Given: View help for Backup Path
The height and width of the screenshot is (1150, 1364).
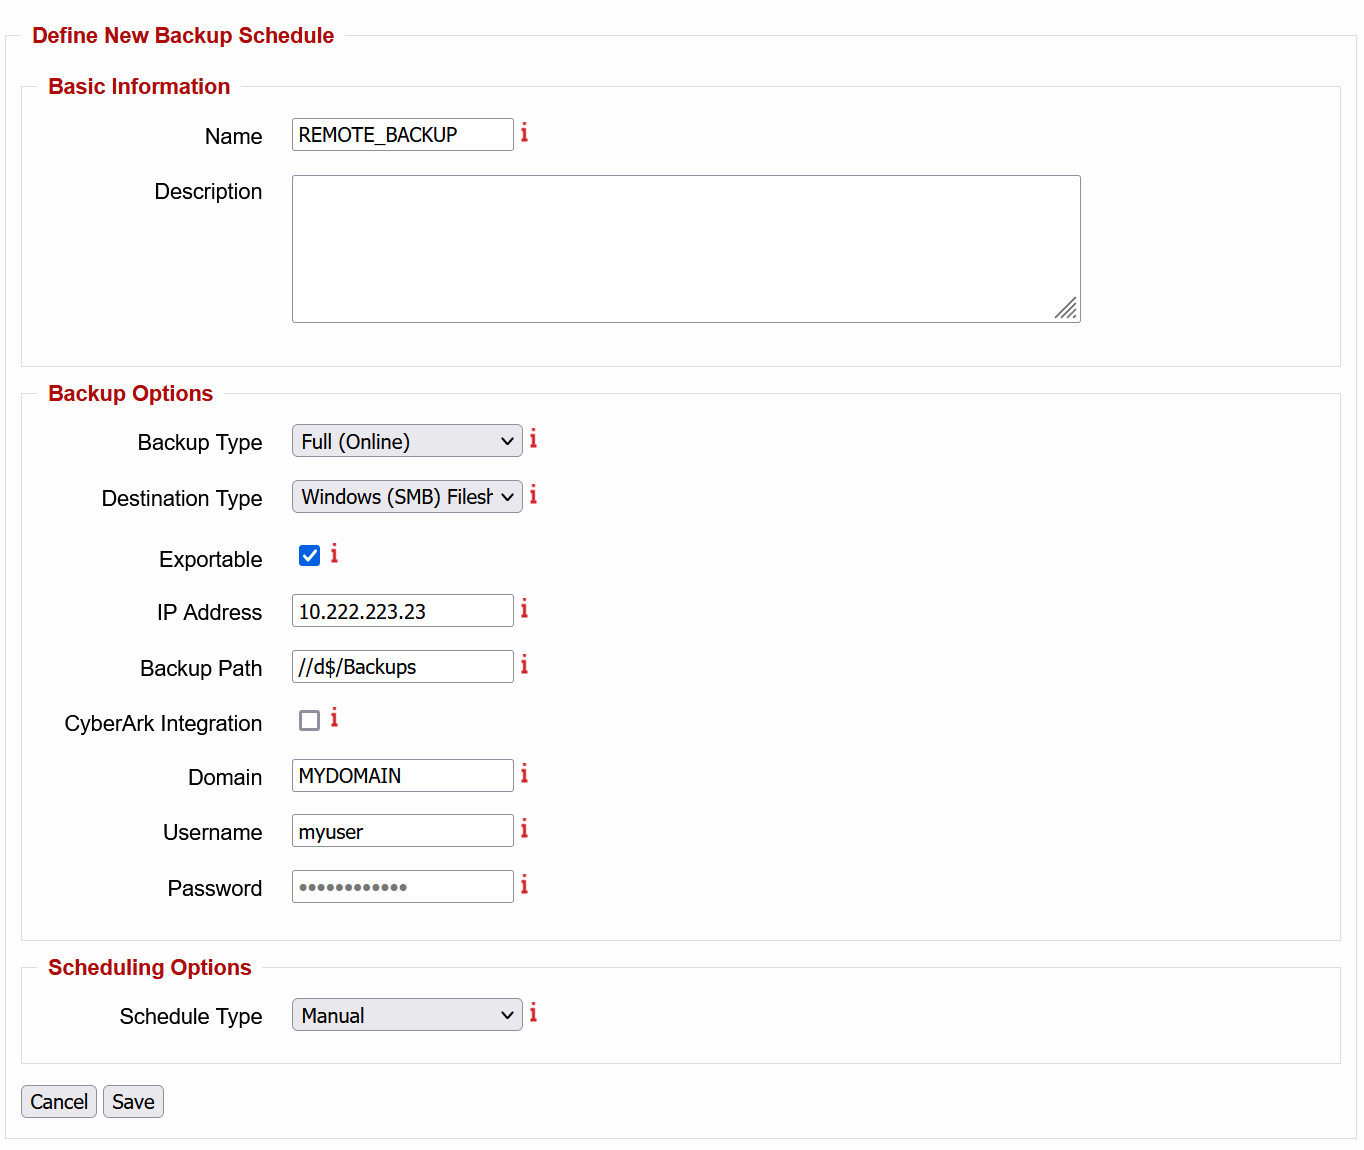Looking at the screenshot, I should (x=525, y=665).
